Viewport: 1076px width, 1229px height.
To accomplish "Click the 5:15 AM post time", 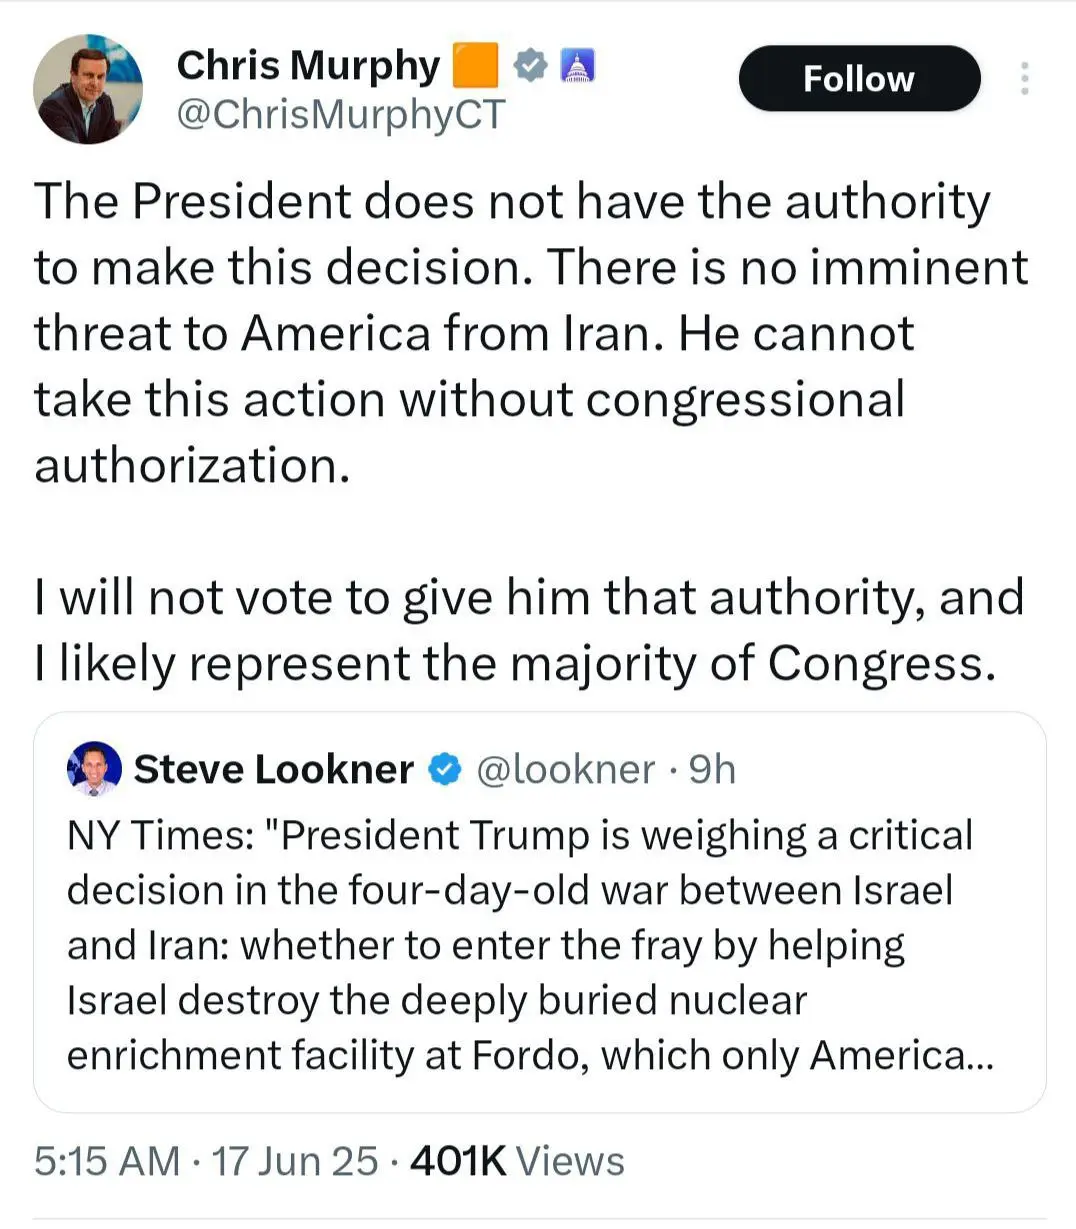I will click(107, 1161).
